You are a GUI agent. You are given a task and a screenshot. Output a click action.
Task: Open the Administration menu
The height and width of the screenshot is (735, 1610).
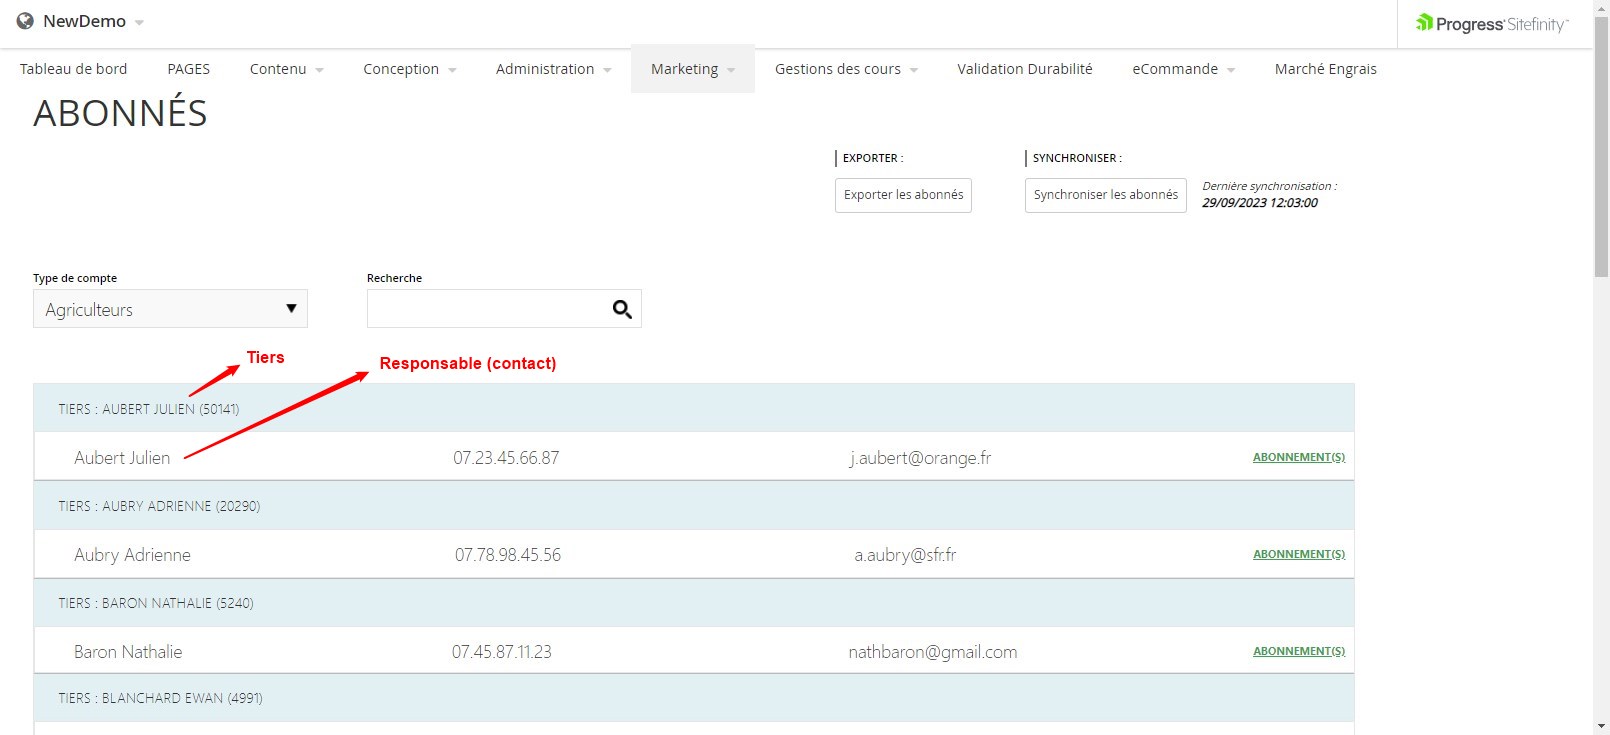coord(553,69)
